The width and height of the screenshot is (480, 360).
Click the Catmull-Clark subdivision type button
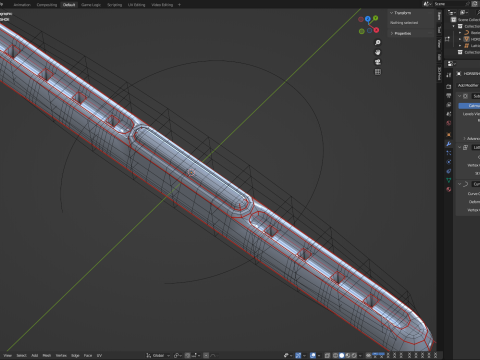[x=469, y=106]
